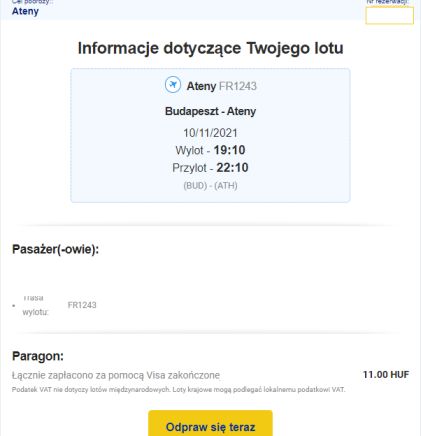This screenshot has width=421, height=436.
Task: Click the 11.00 HUF total amount
Action: coord(386,375)
